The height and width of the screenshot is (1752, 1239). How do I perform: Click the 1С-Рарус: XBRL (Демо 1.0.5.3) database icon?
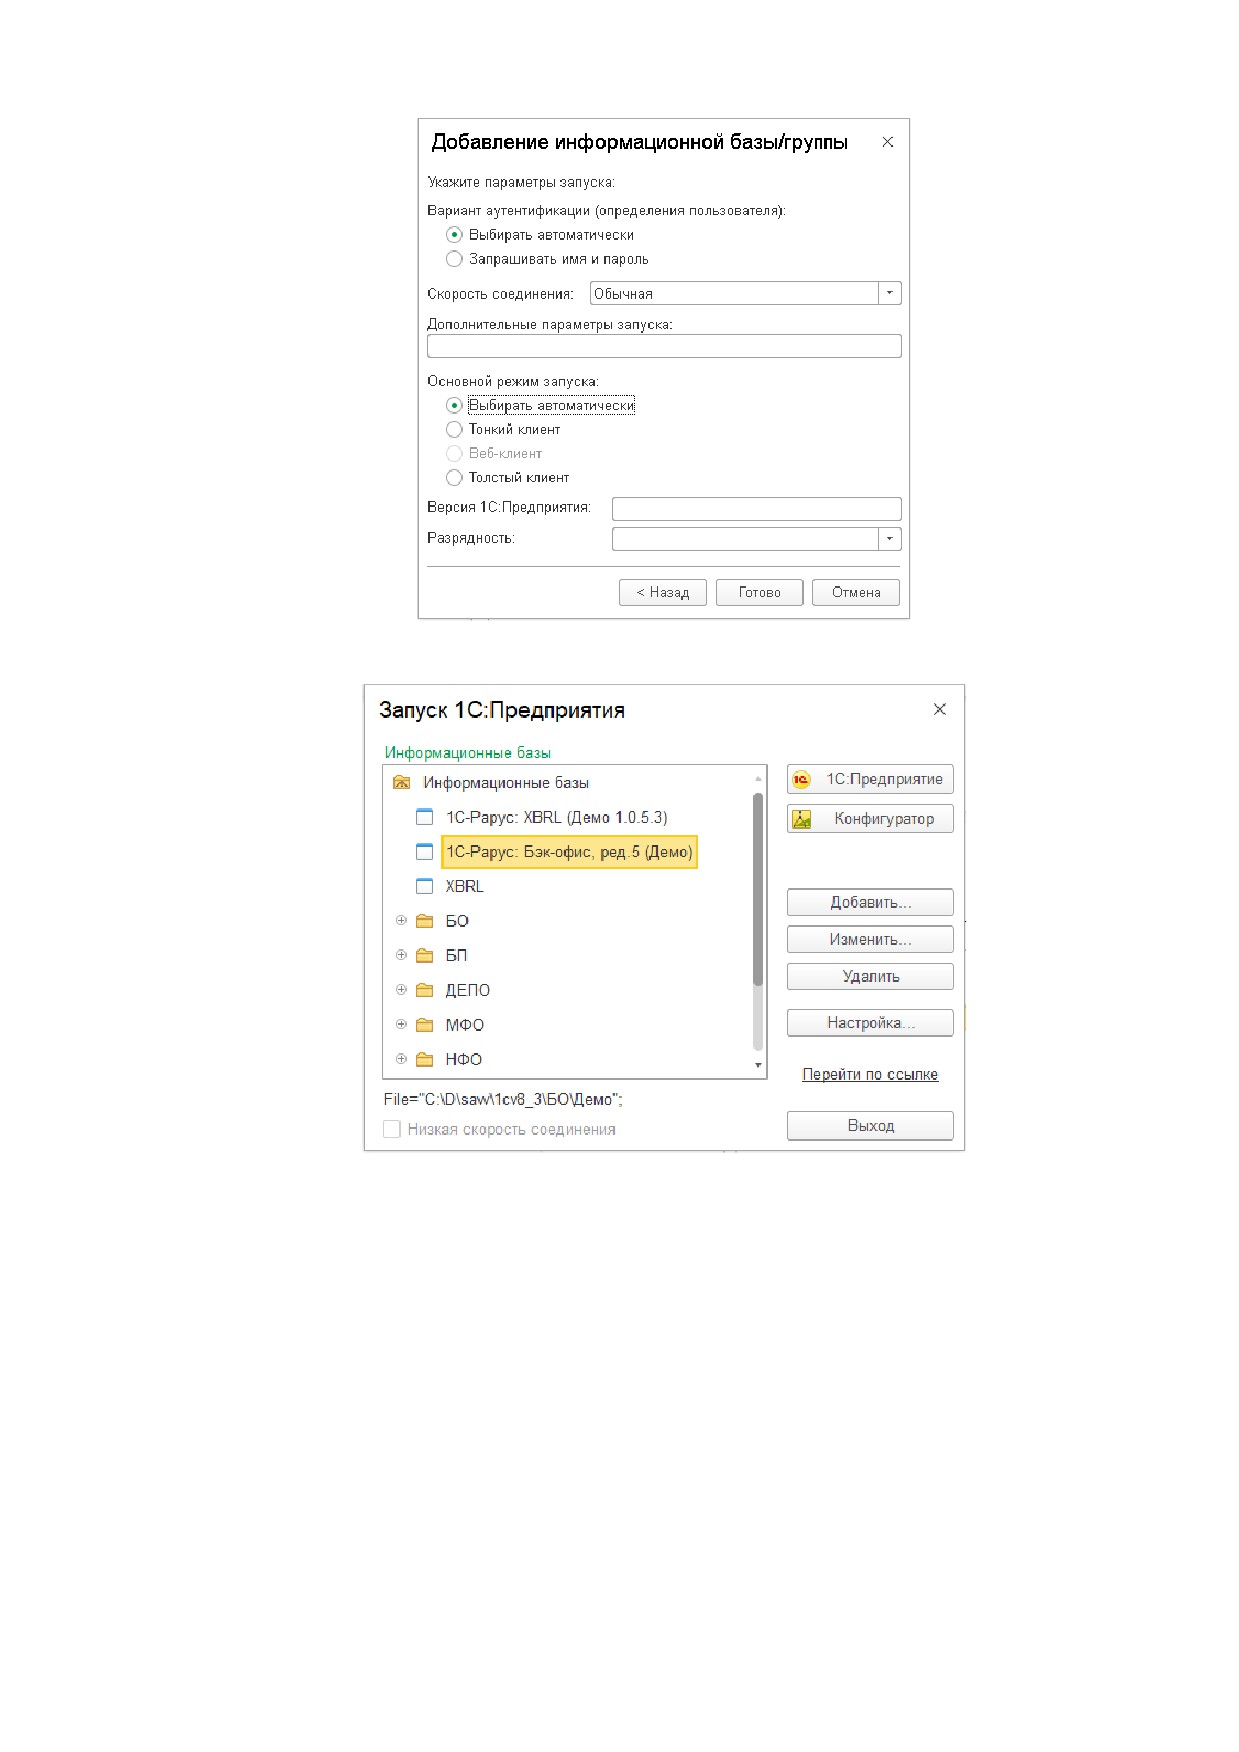click(x=425, y=817)
